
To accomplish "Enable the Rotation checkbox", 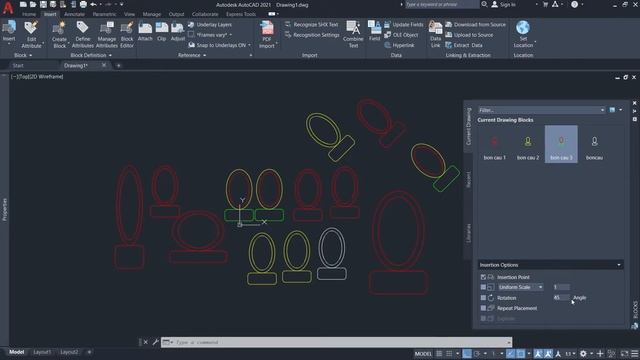I will [x=483, y=298].
